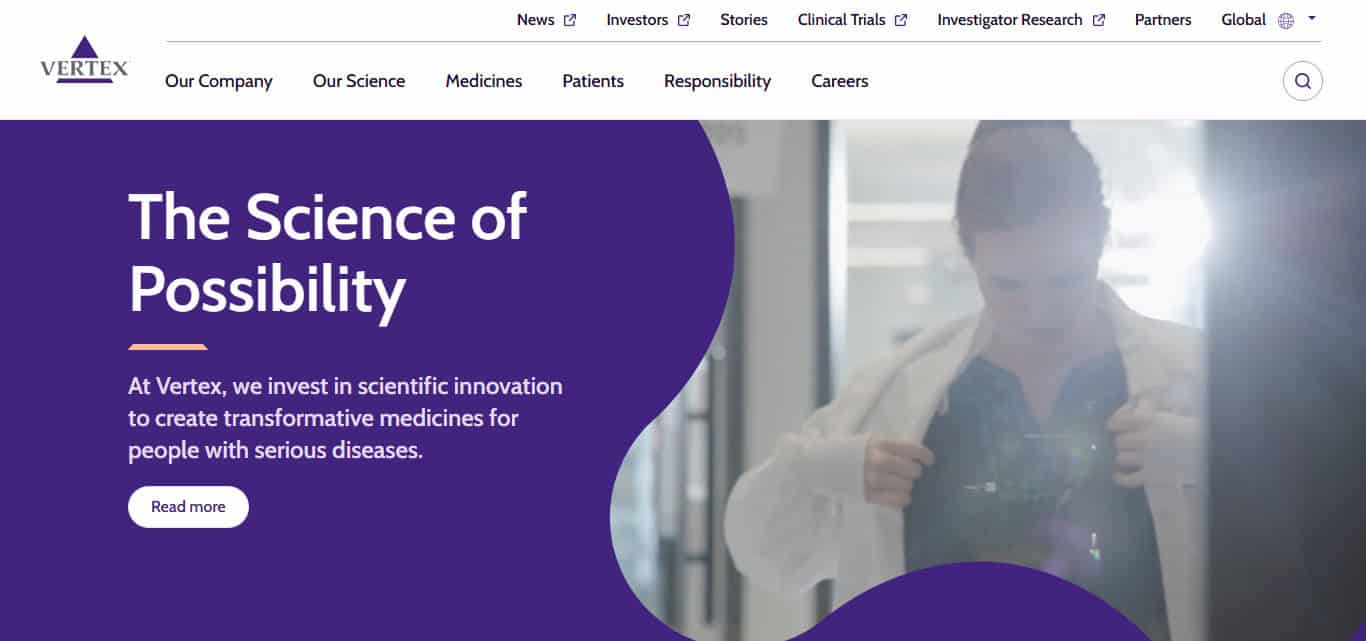Open the Stories link
The image size is (1366, 641).
[744, 20]
